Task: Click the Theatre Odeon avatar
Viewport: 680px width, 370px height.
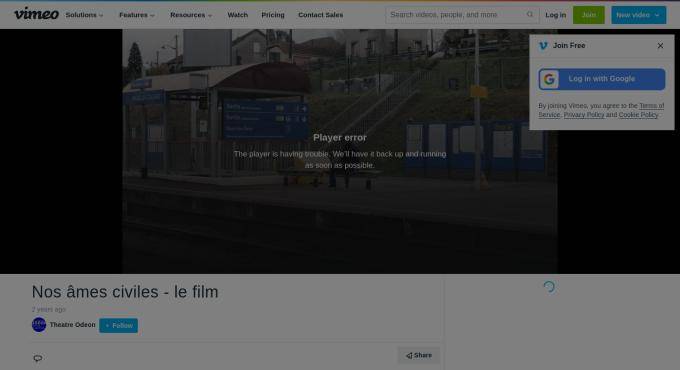Action: [x=39, y=324]
